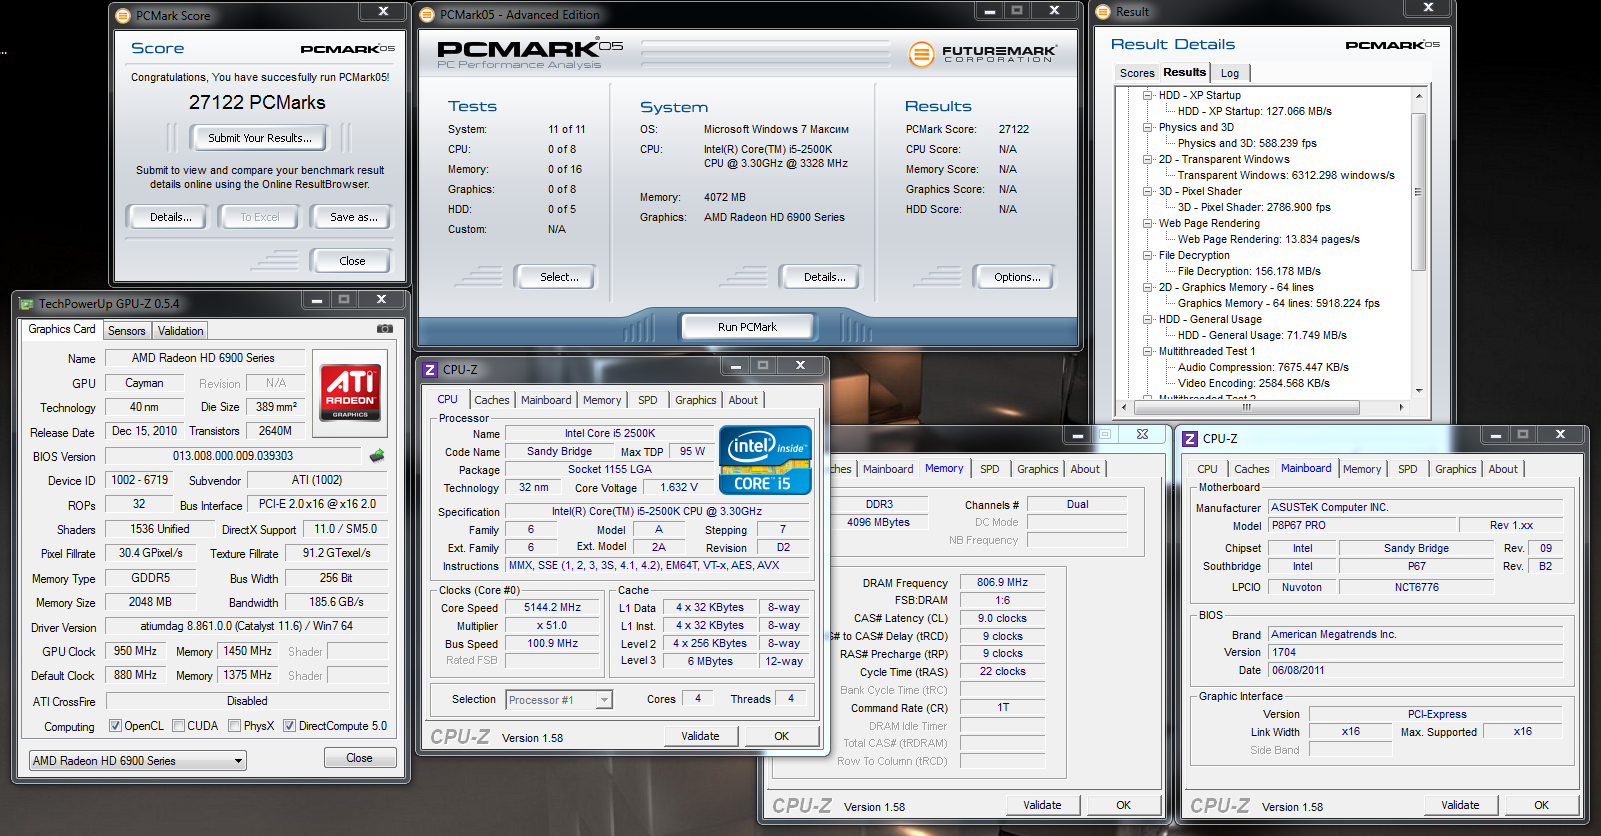
Task: Click the Submit Your Results button
Action: (x=259, y=138)
